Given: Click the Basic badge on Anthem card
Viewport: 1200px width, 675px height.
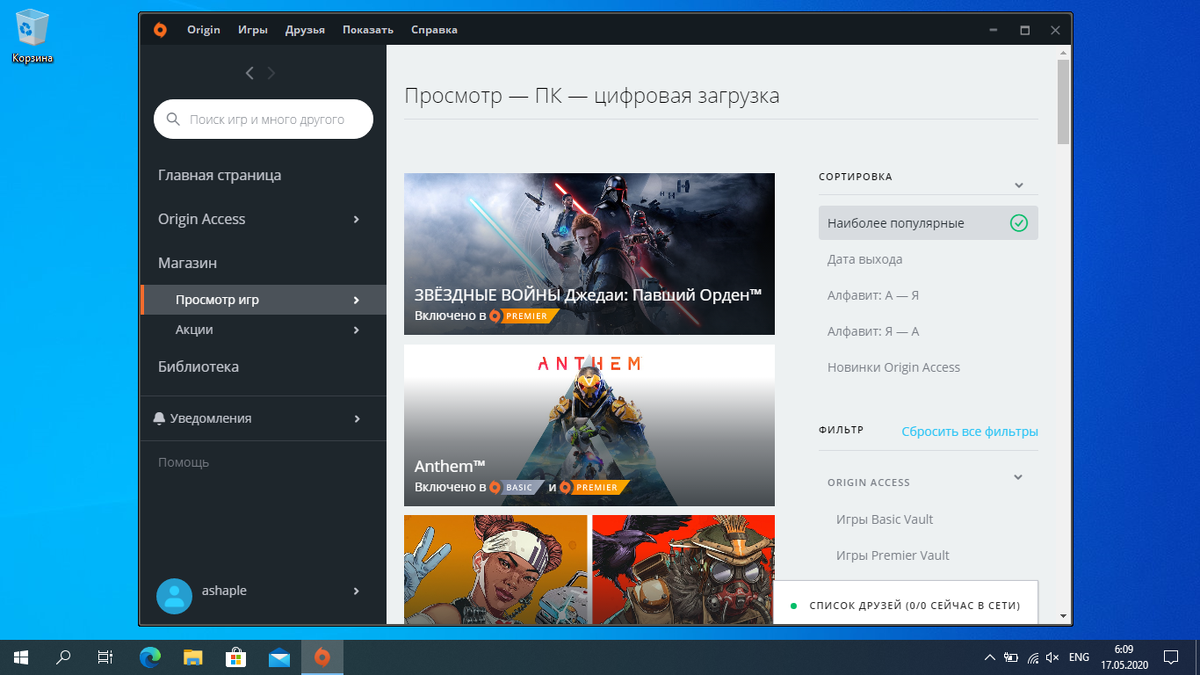Looking at the screenshot, I should [x=518, y=487].
